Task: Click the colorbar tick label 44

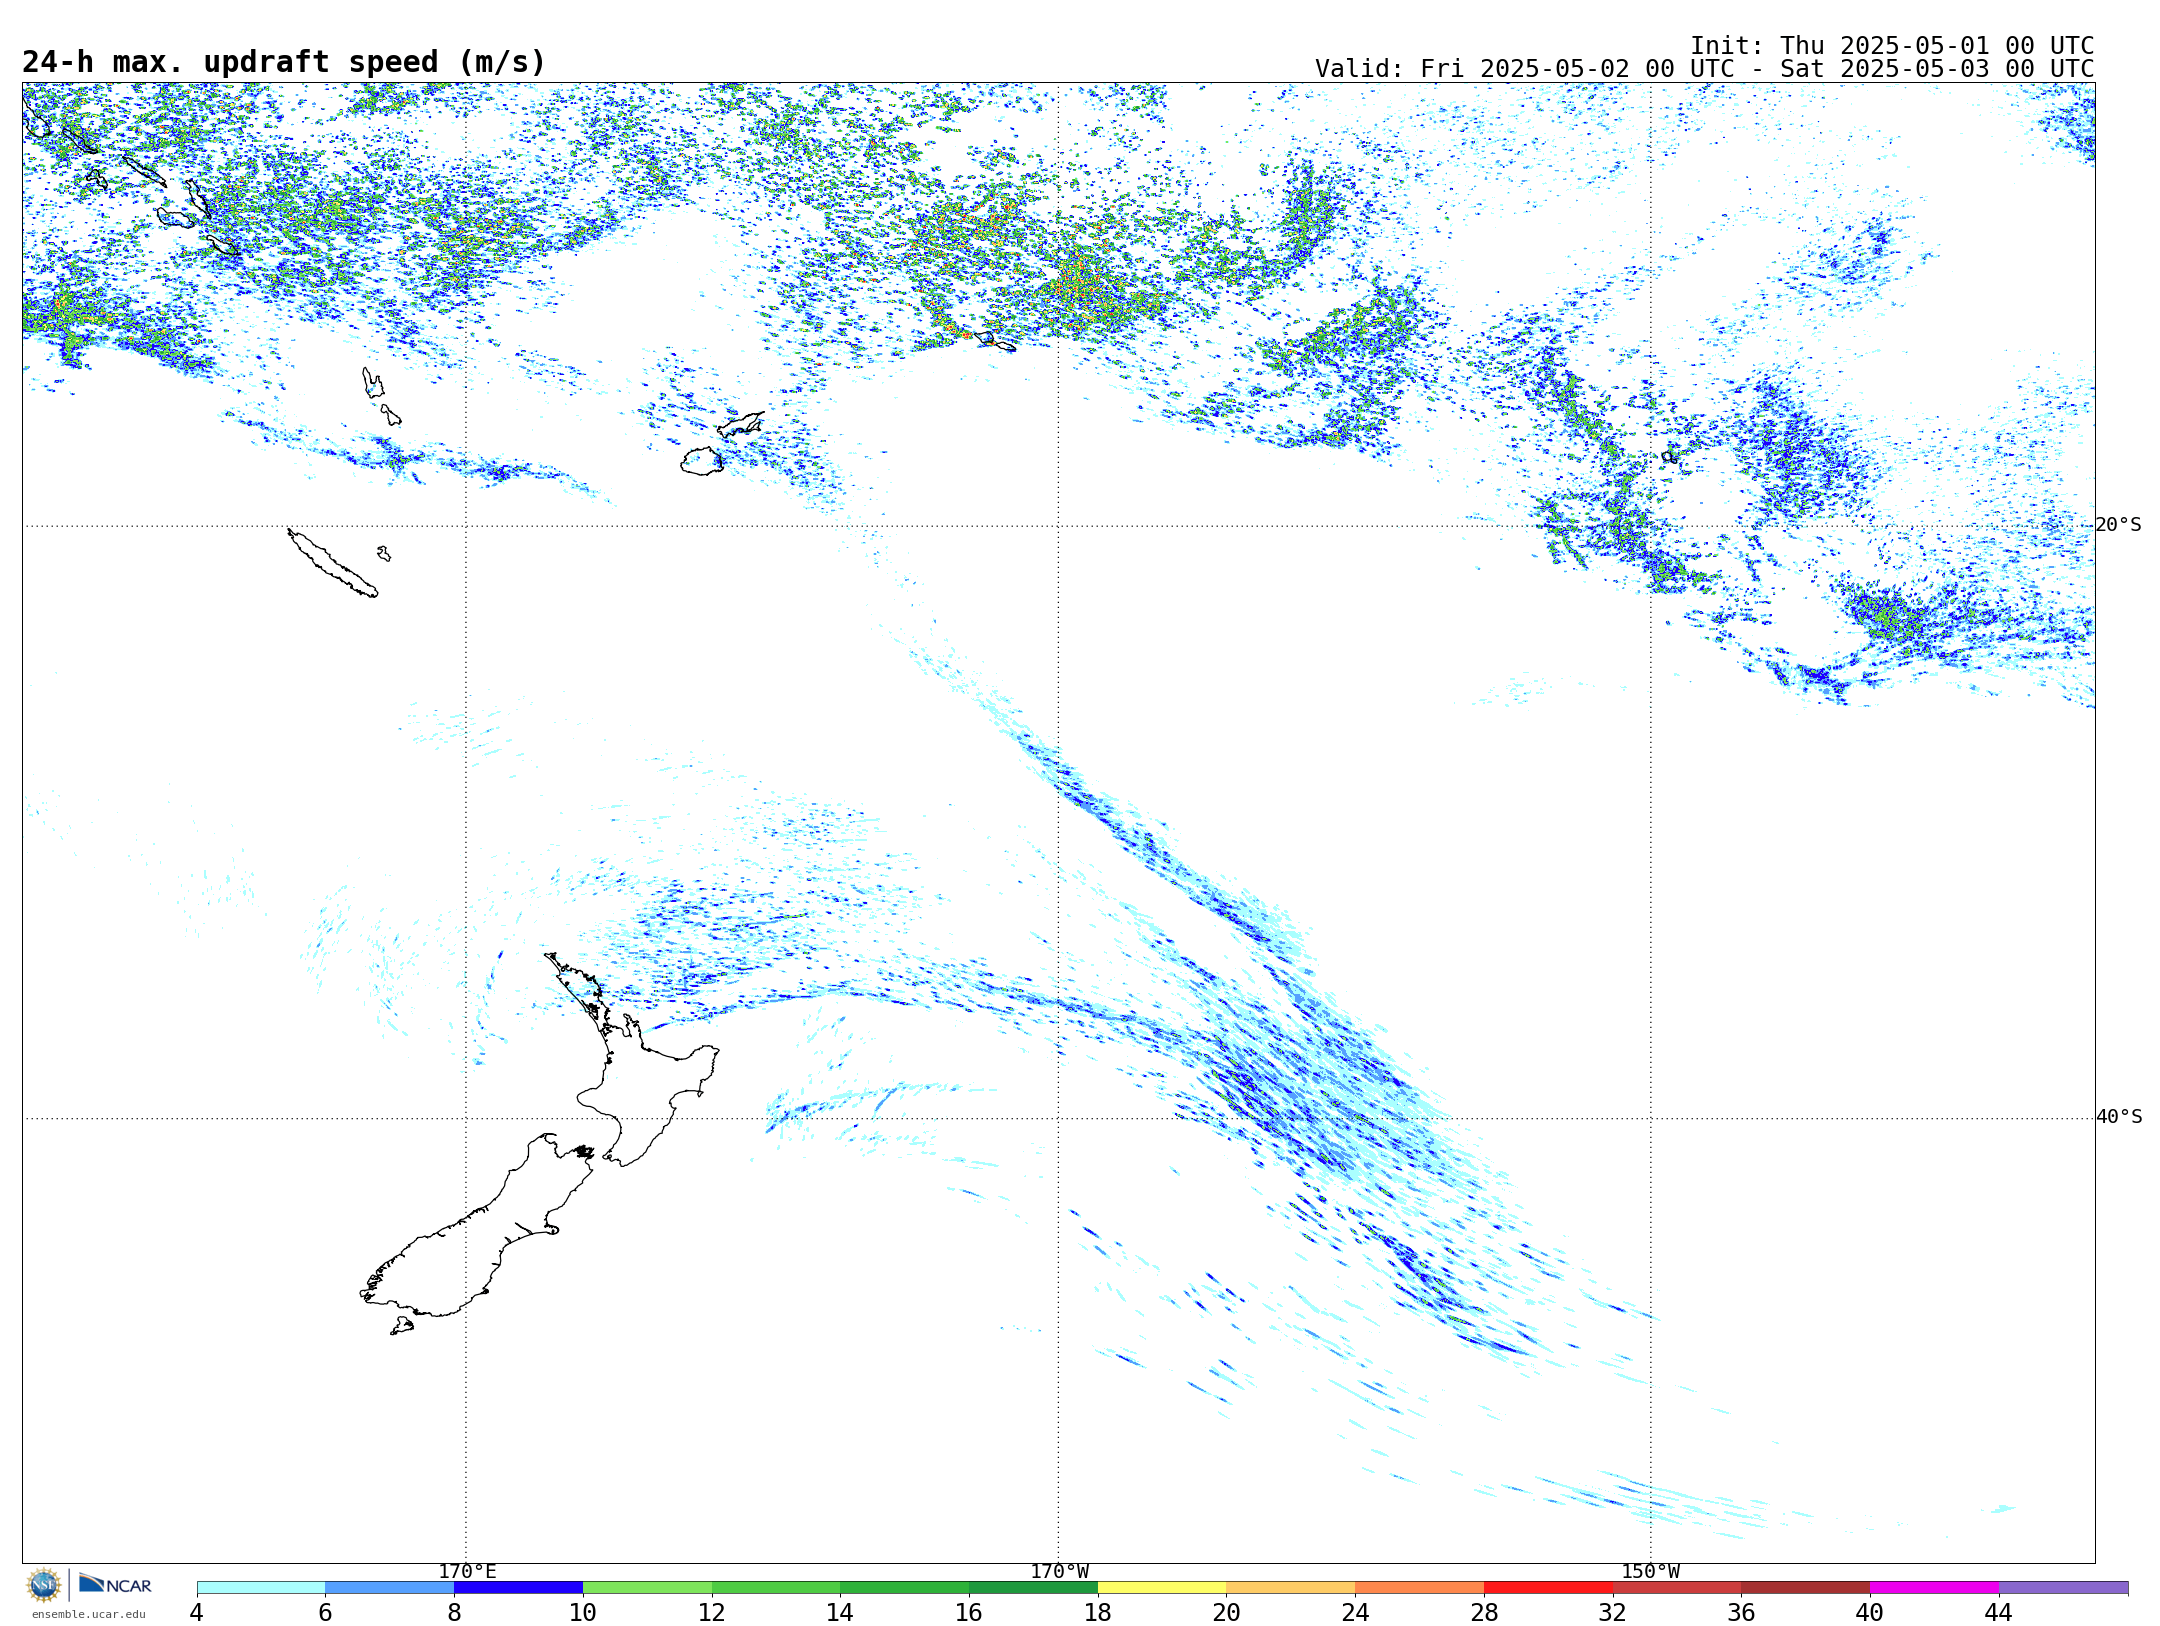Action: click(1999, 1612)
